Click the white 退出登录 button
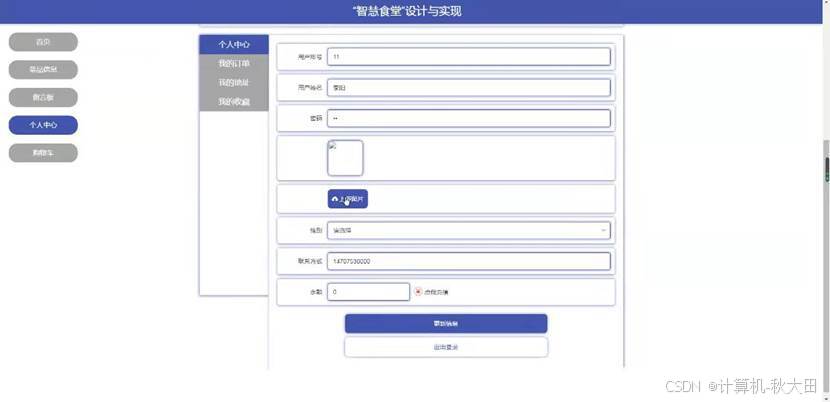830x402 pixels. pos(446,347)
